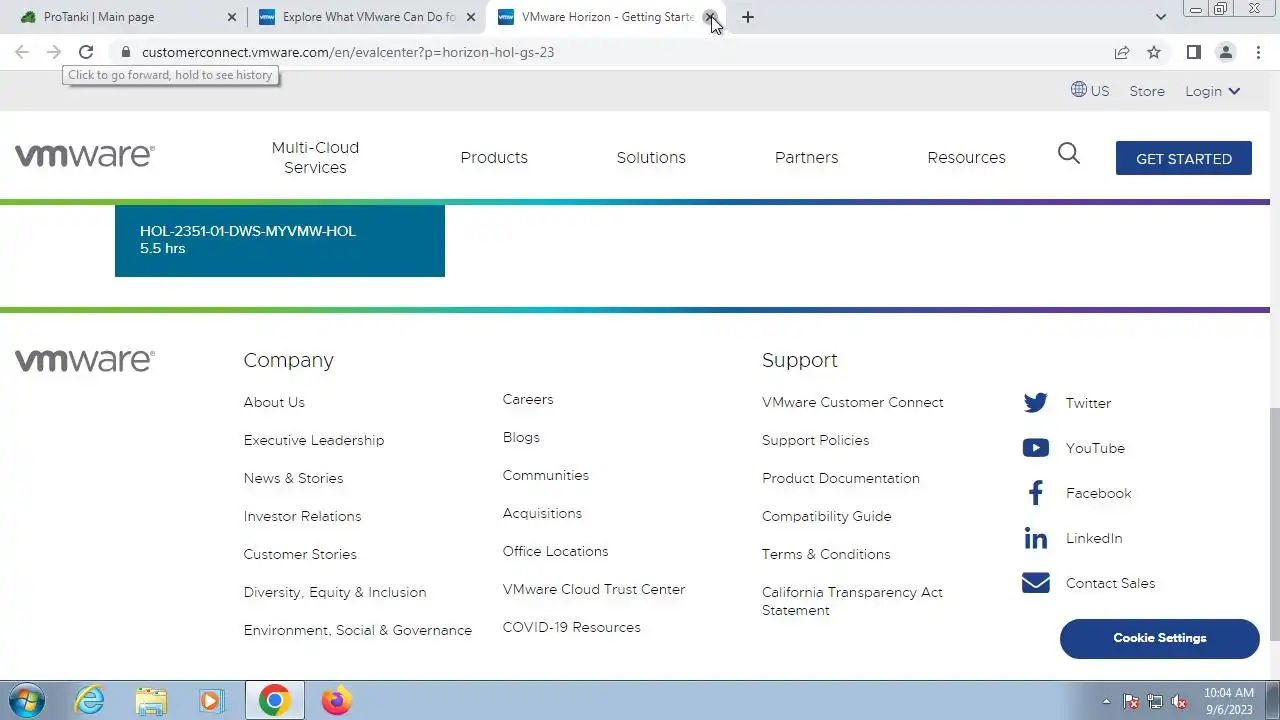
Task: Reload the page with the refresh icon
Action: coord(86,52)
